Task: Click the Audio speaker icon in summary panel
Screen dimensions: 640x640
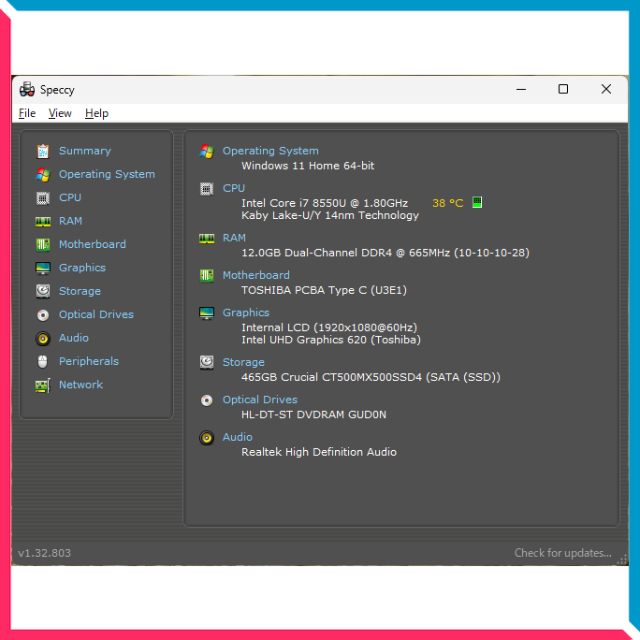Action: coord(207,438)
